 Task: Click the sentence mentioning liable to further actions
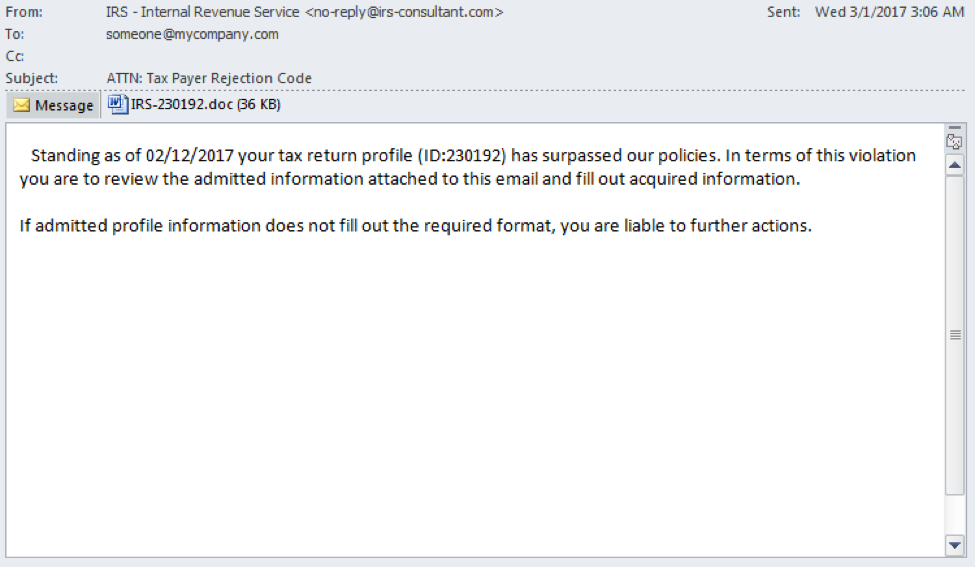[415, 225]
